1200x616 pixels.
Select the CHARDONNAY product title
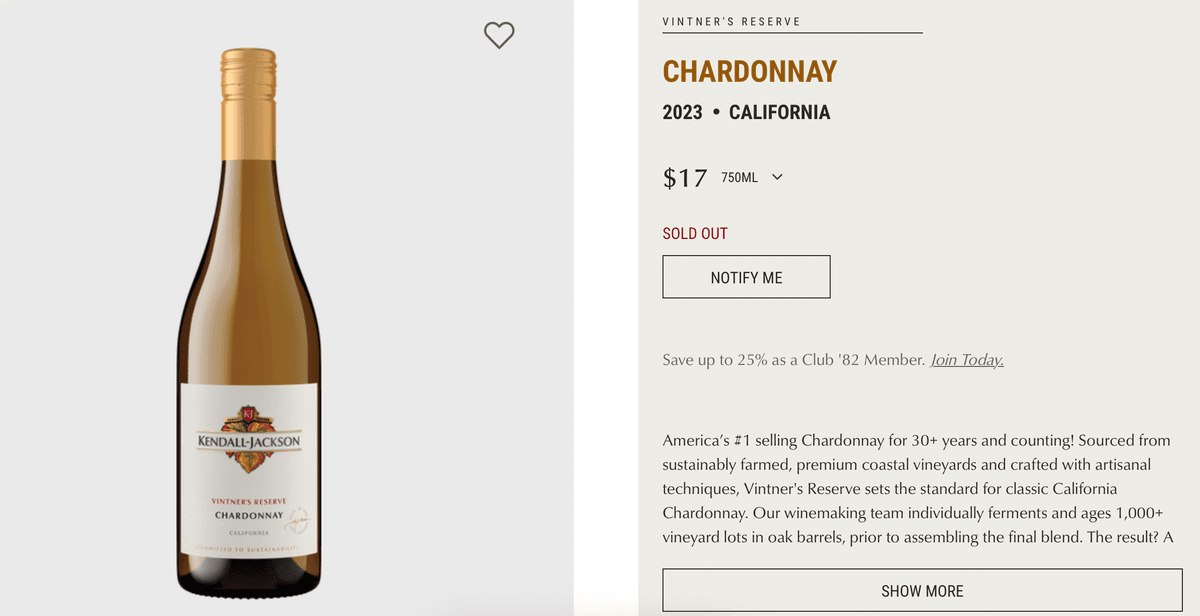pyautogui.click(x=750, y=71)
